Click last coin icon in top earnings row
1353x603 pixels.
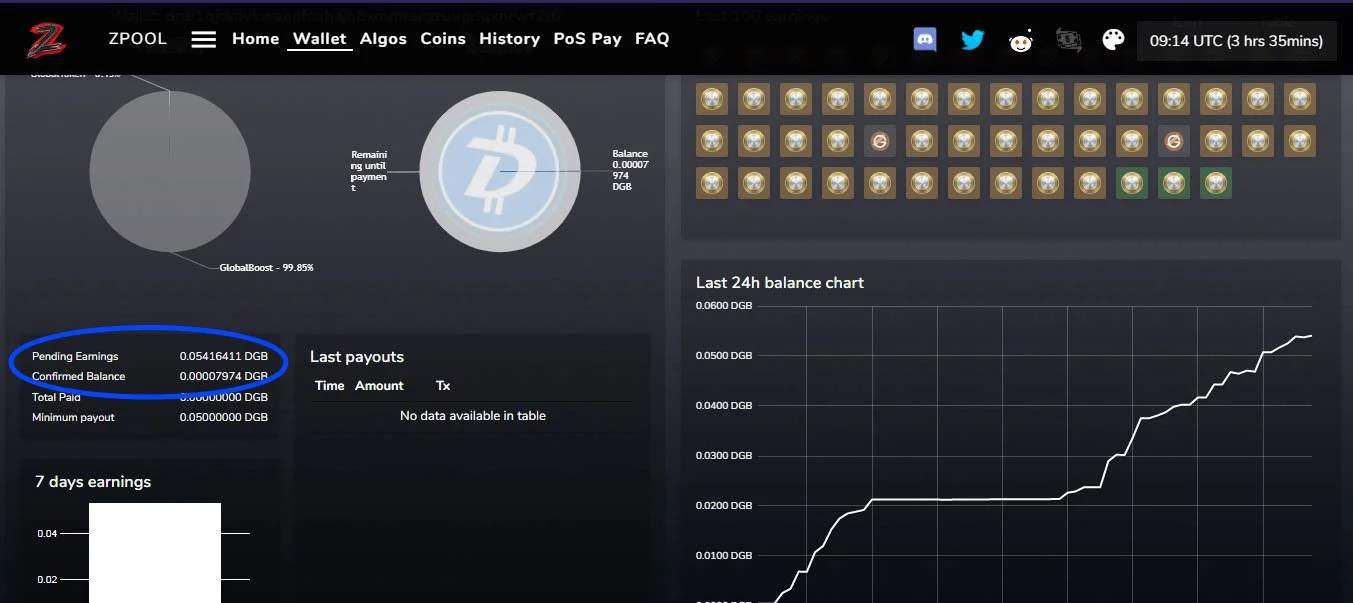click(x=1299, y=99)
